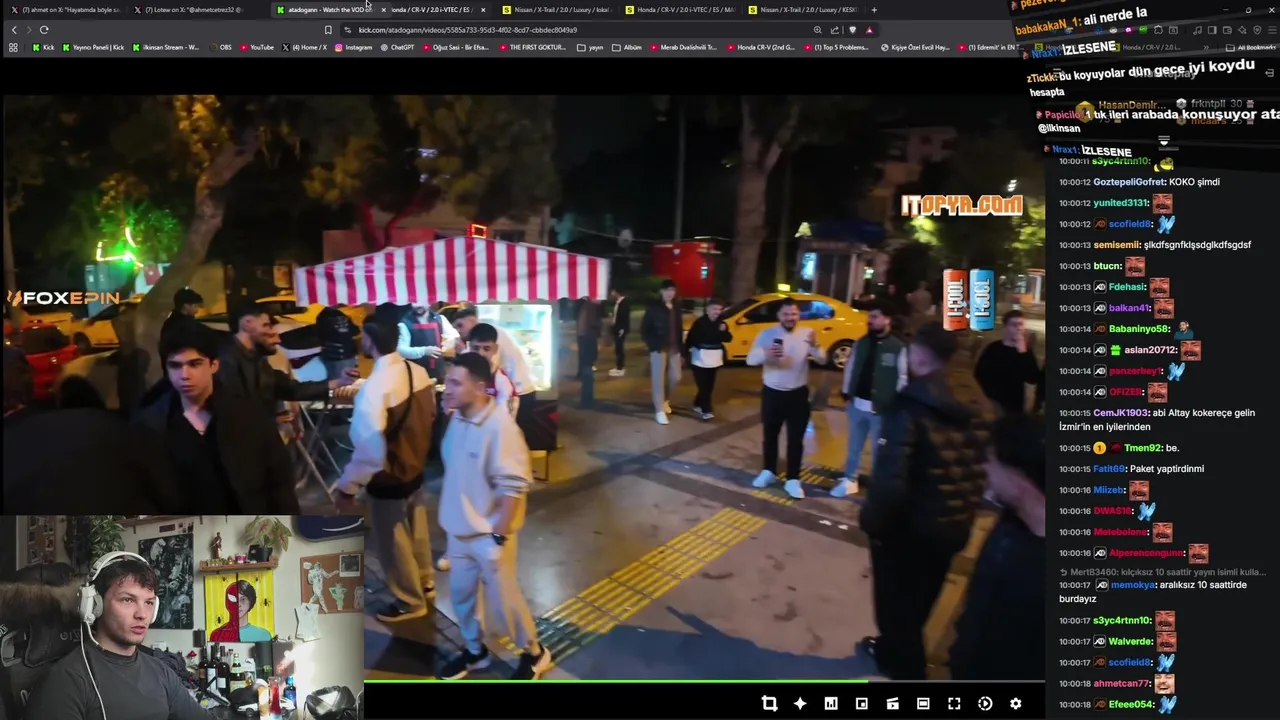Open the '(1) Top 5 Problems...' bookmark
Viewport: 1280px width, 720px height.
[x=836, y=47]
